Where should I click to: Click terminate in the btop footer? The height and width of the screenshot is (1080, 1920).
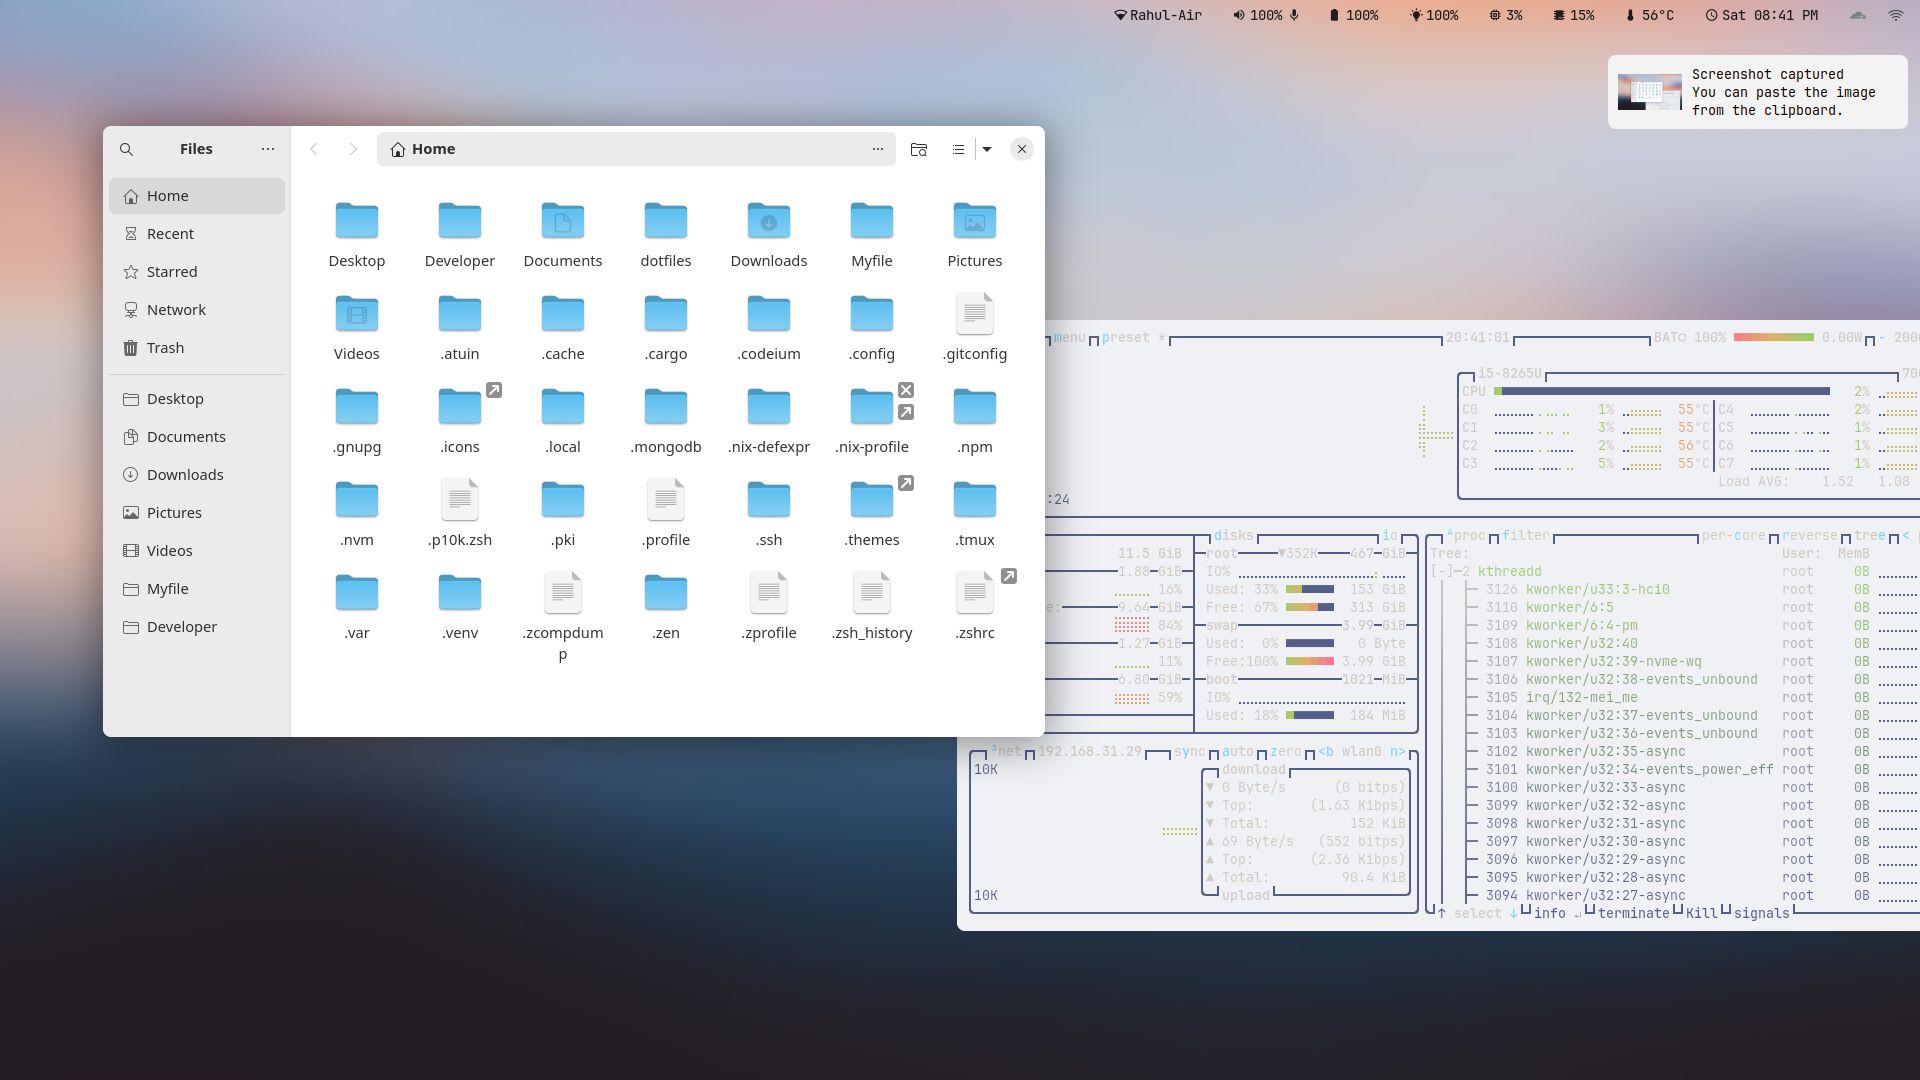pos(1632,913)
